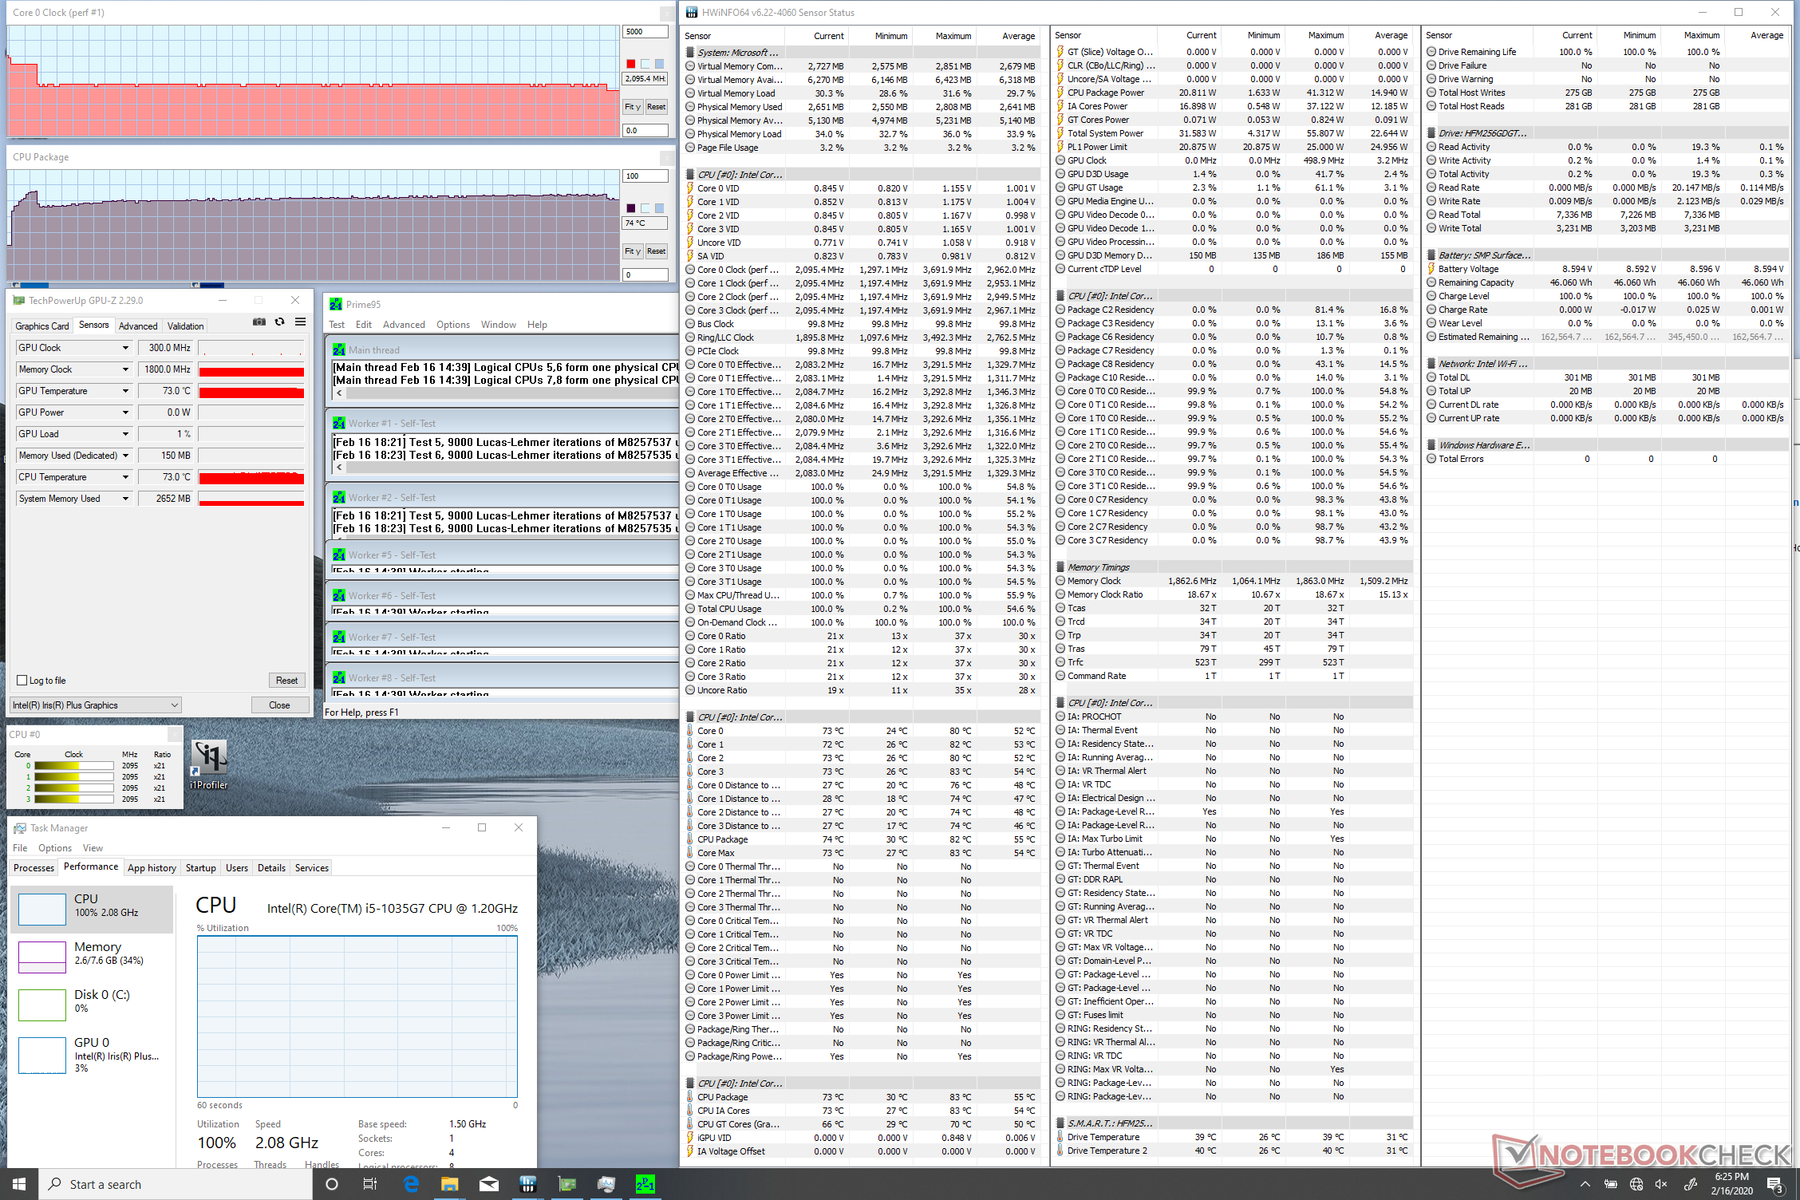Open the i1Profiler desktop shortcut
Image resolution: width=1800 pixels, height=1200 pixels.
(x=209, y=764)
